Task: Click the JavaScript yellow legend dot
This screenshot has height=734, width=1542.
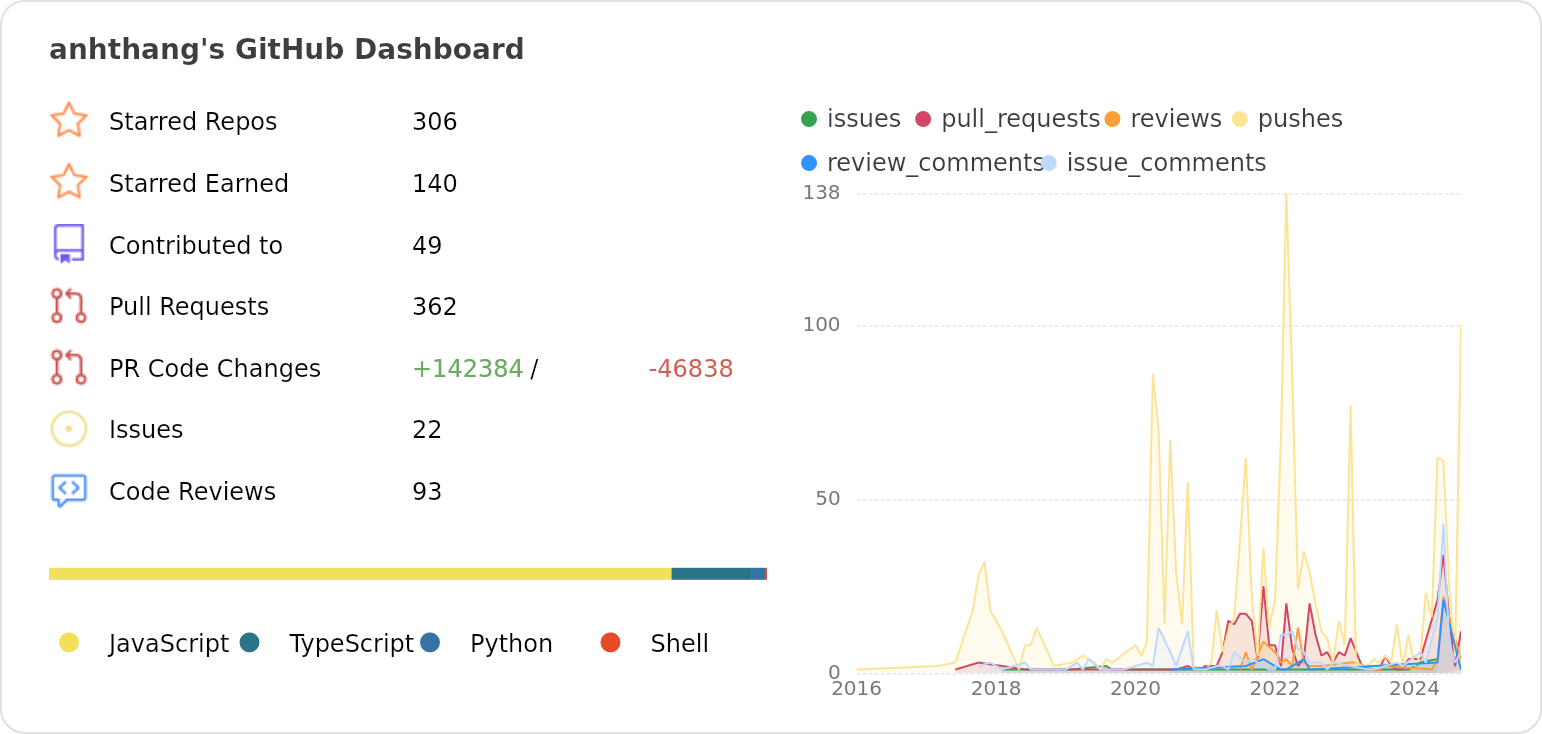Action: [69, 642]
